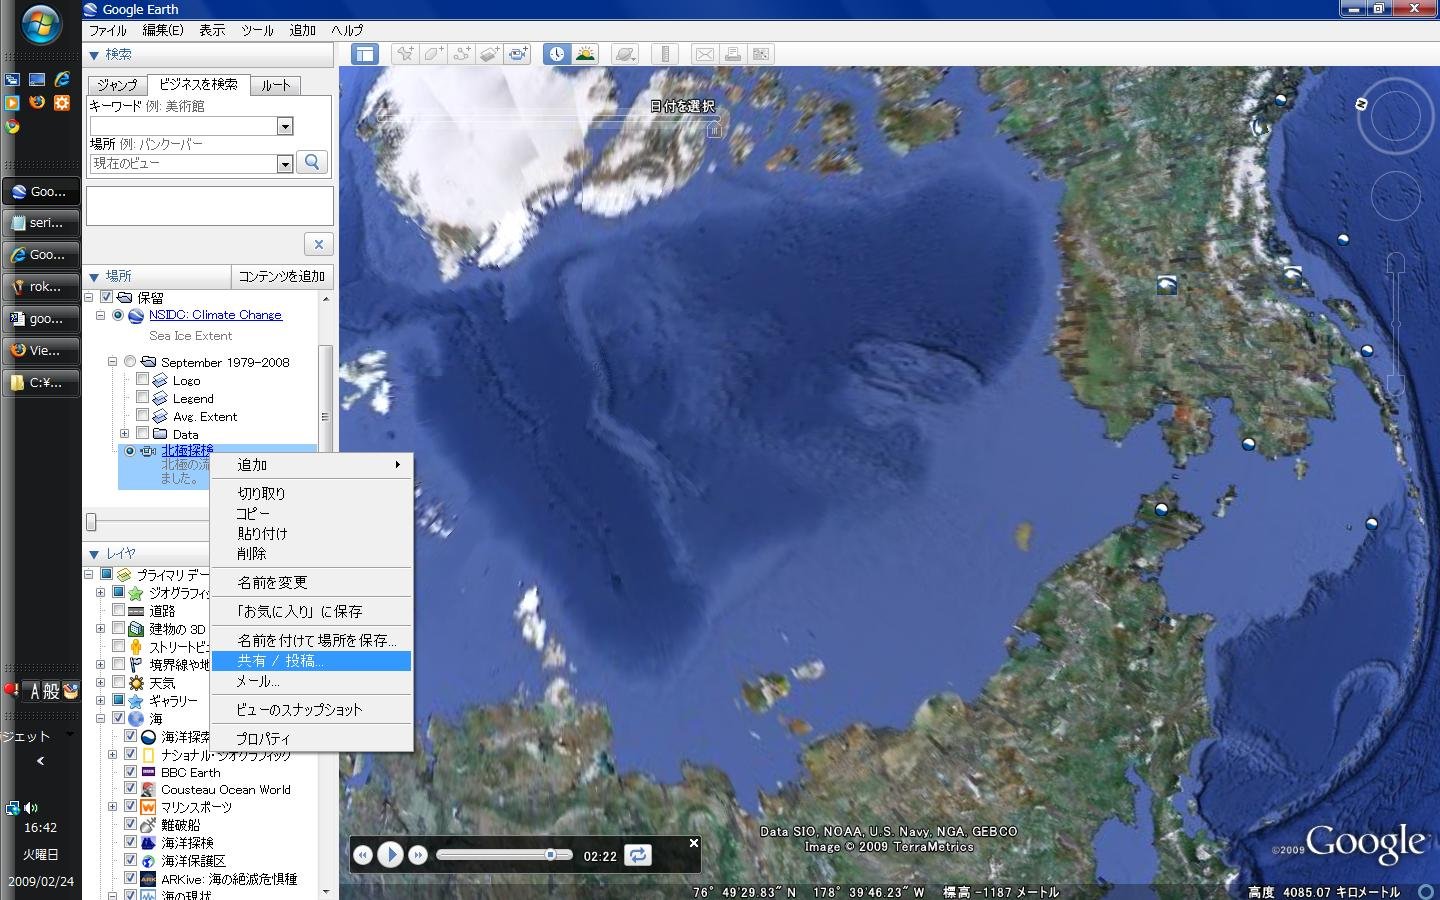Click the 天気 weather sun icon
1440x900 pixels.
[x=136, y=683]
